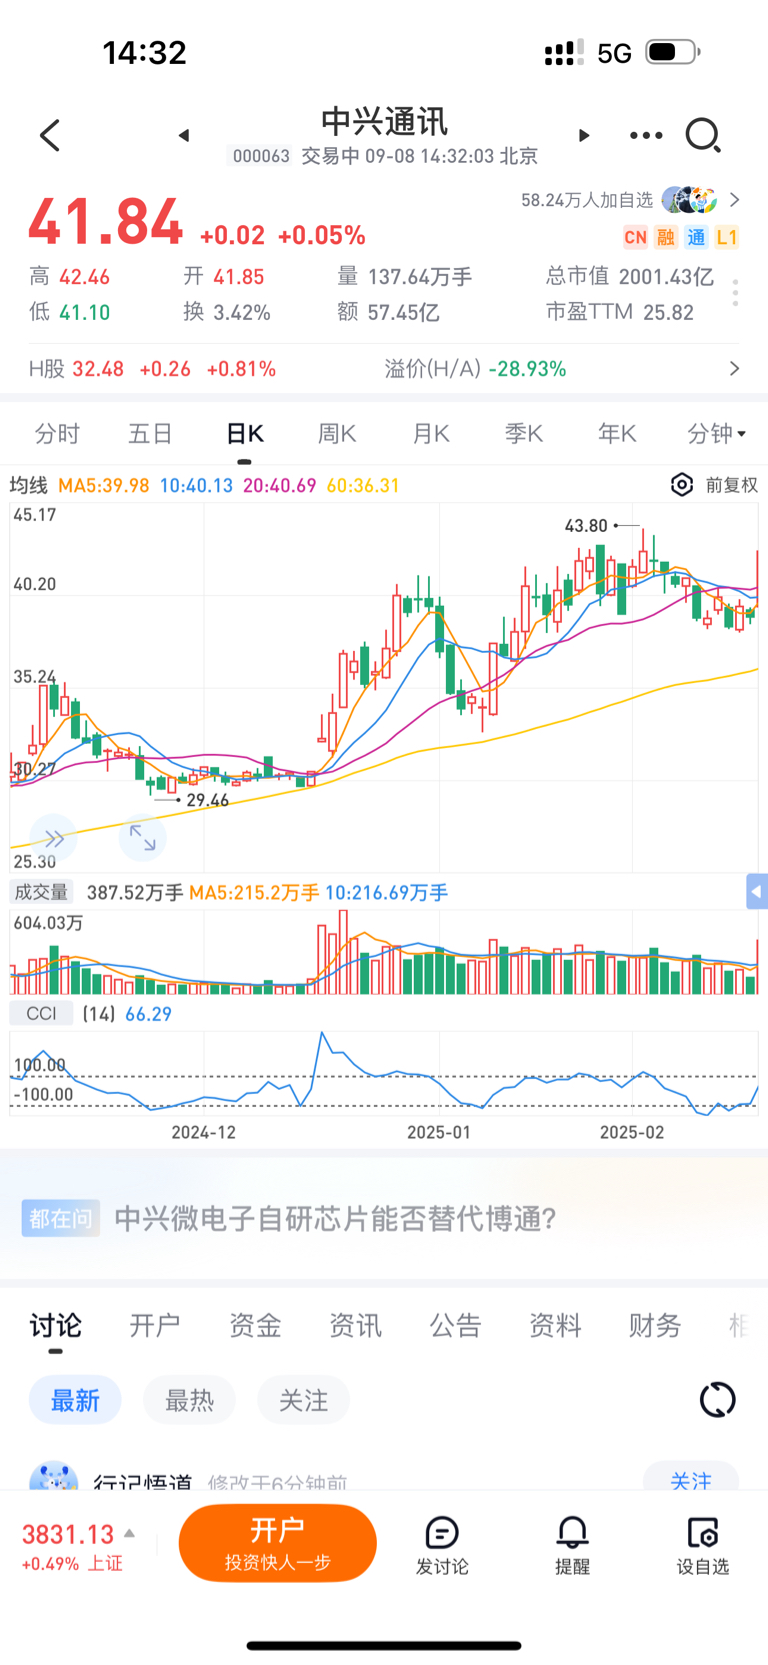
Task: Select the 讨论 section tab
Action: [55, 1325]
